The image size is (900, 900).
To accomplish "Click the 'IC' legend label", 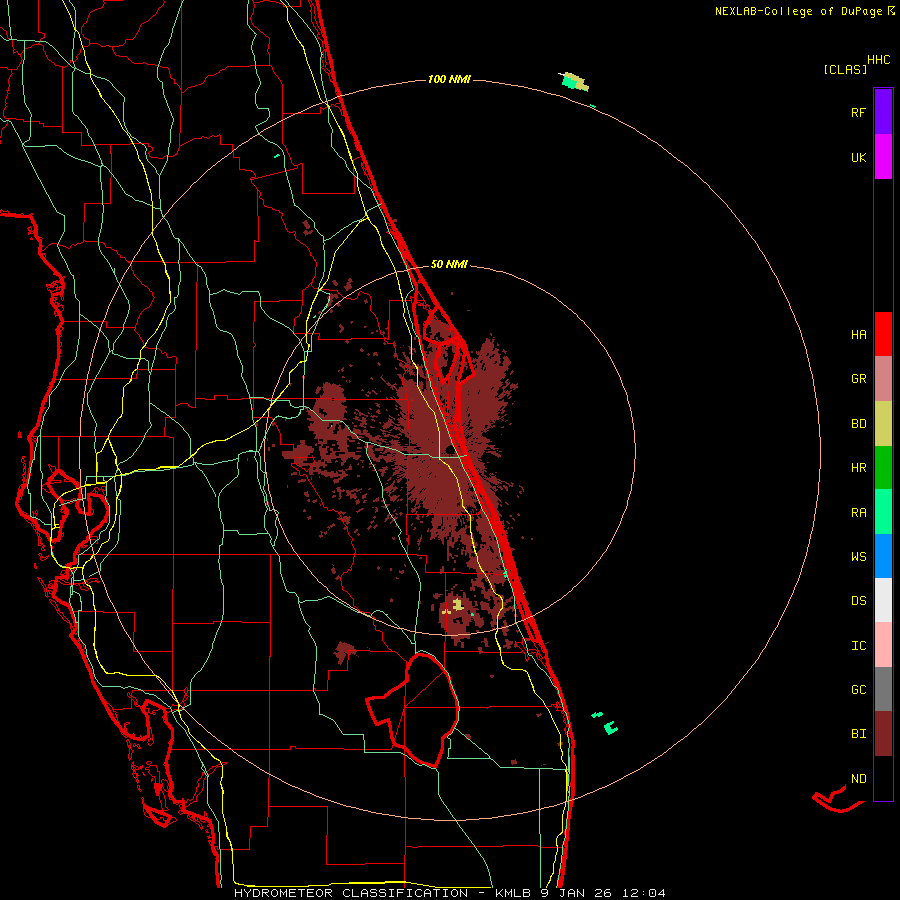I will tap(858, 646).
